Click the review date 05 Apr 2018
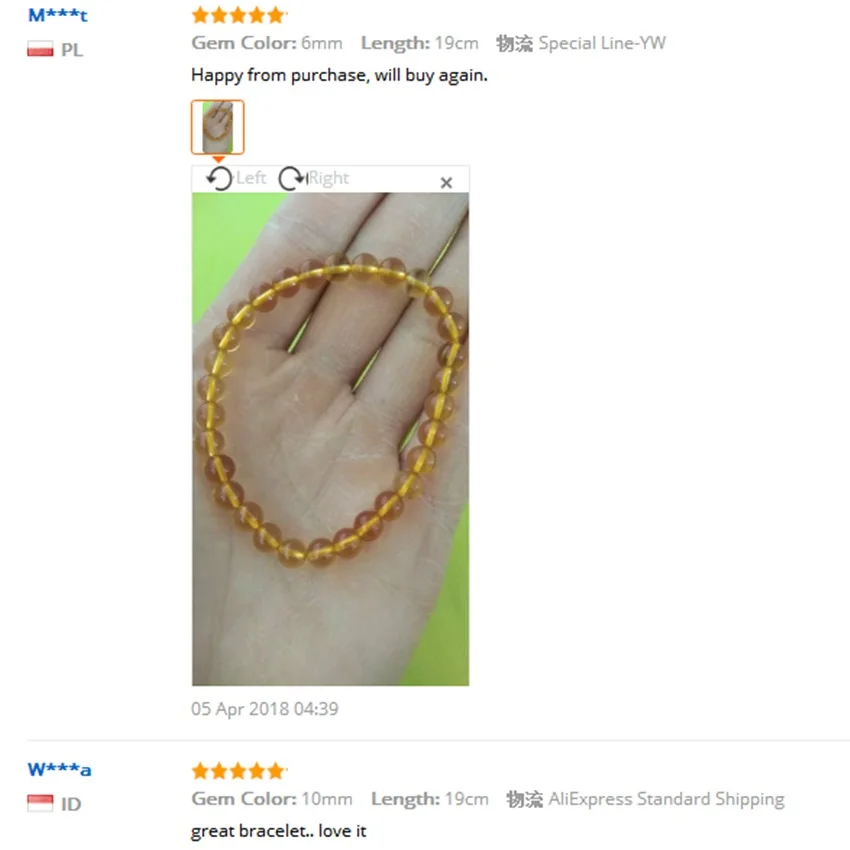 265,709
